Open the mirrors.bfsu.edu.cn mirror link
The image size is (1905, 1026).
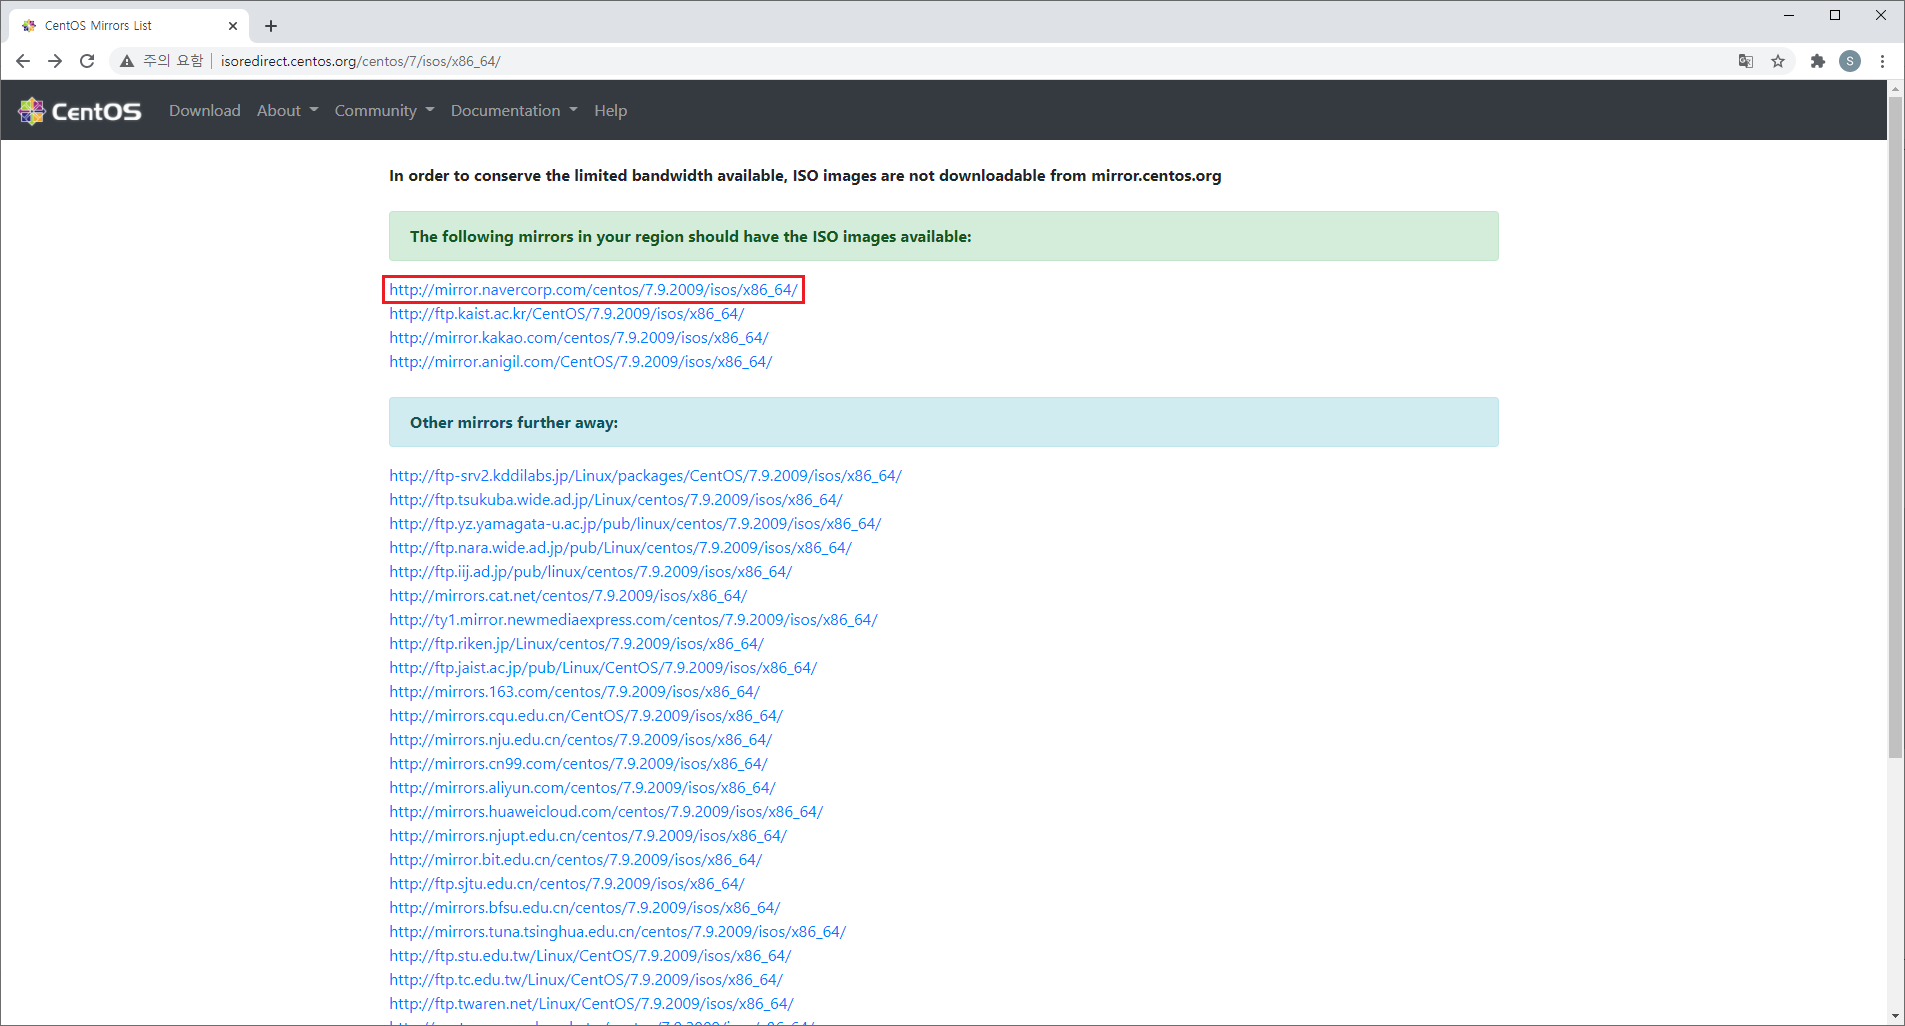(585, 908)
